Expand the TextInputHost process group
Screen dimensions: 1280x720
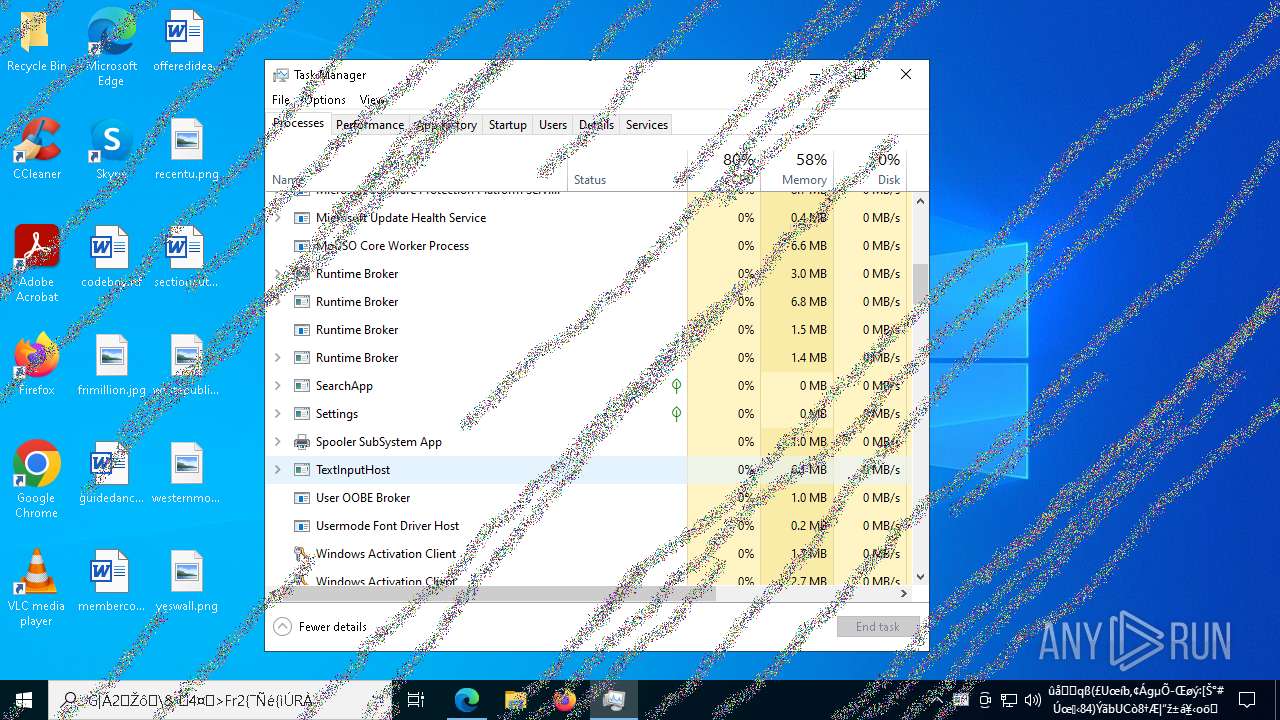[278, 470]
